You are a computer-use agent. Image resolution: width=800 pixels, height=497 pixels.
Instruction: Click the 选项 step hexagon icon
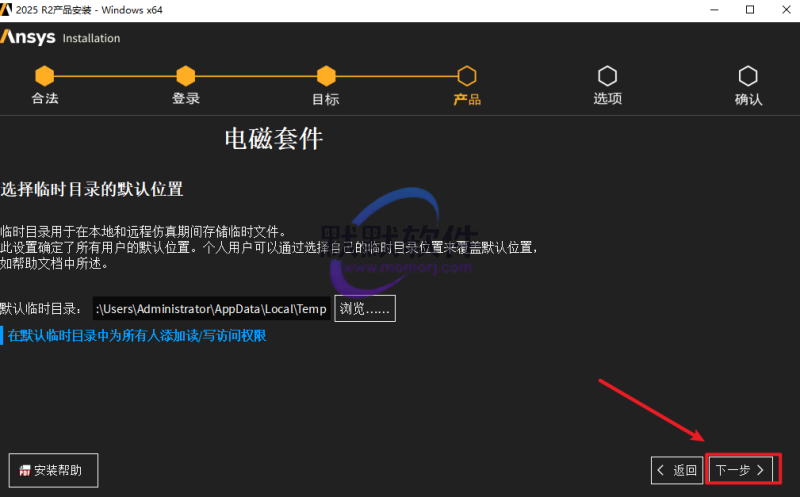pos(607,76)
